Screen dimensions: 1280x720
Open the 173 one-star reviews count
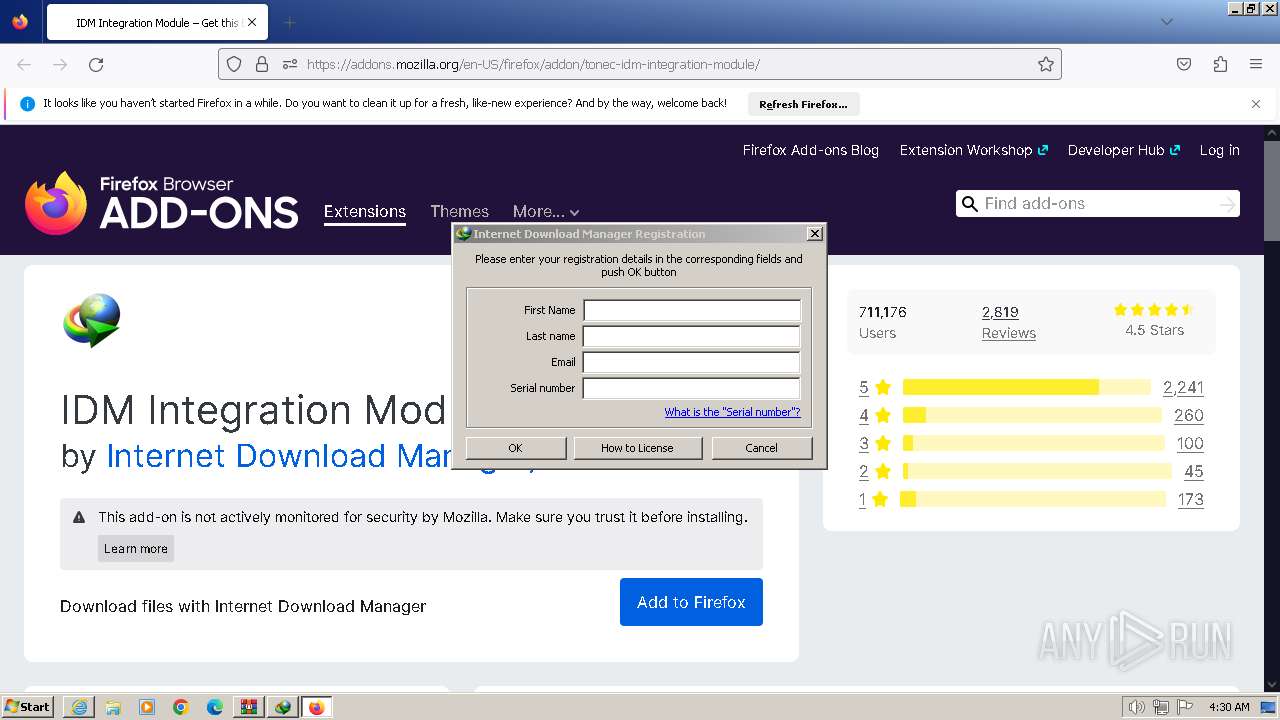pos(1190,499)
